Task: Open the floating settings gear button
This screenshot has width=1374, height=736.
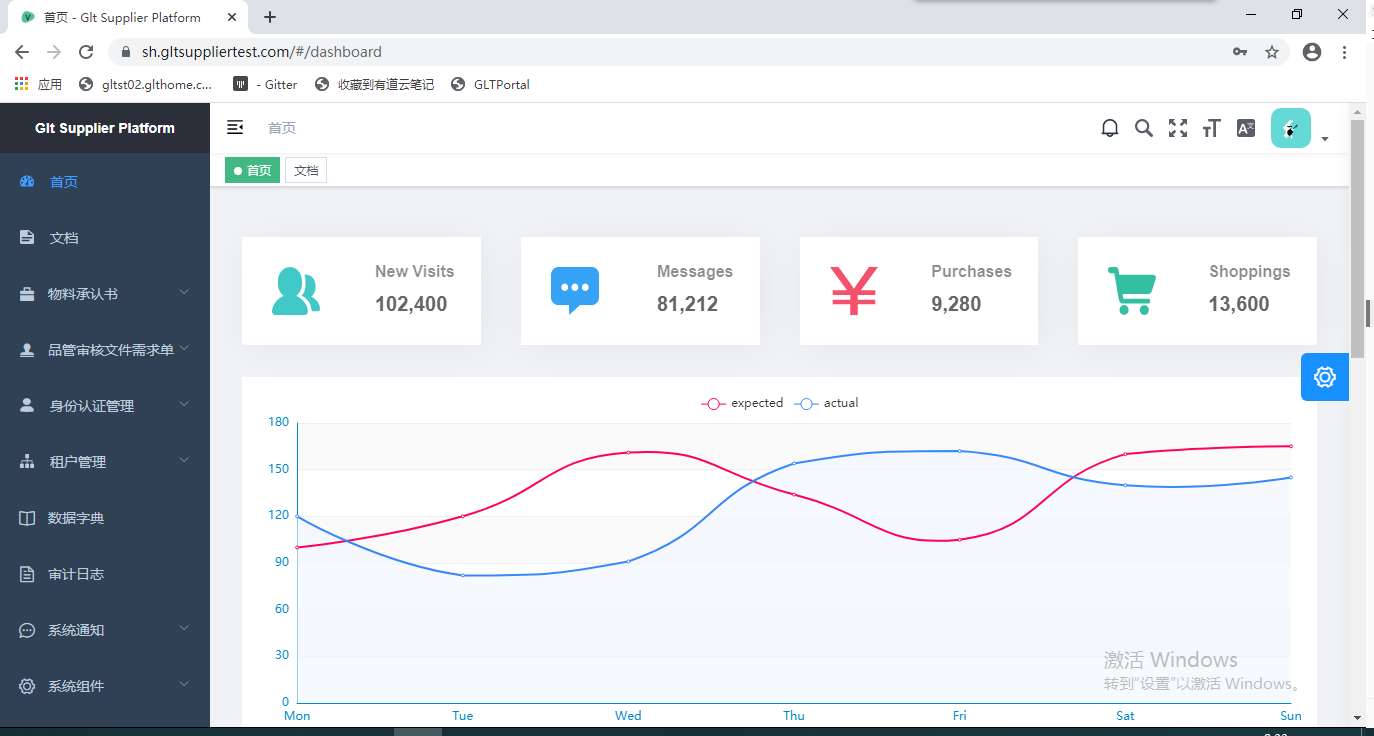Action: click(x=1324, y=377)
